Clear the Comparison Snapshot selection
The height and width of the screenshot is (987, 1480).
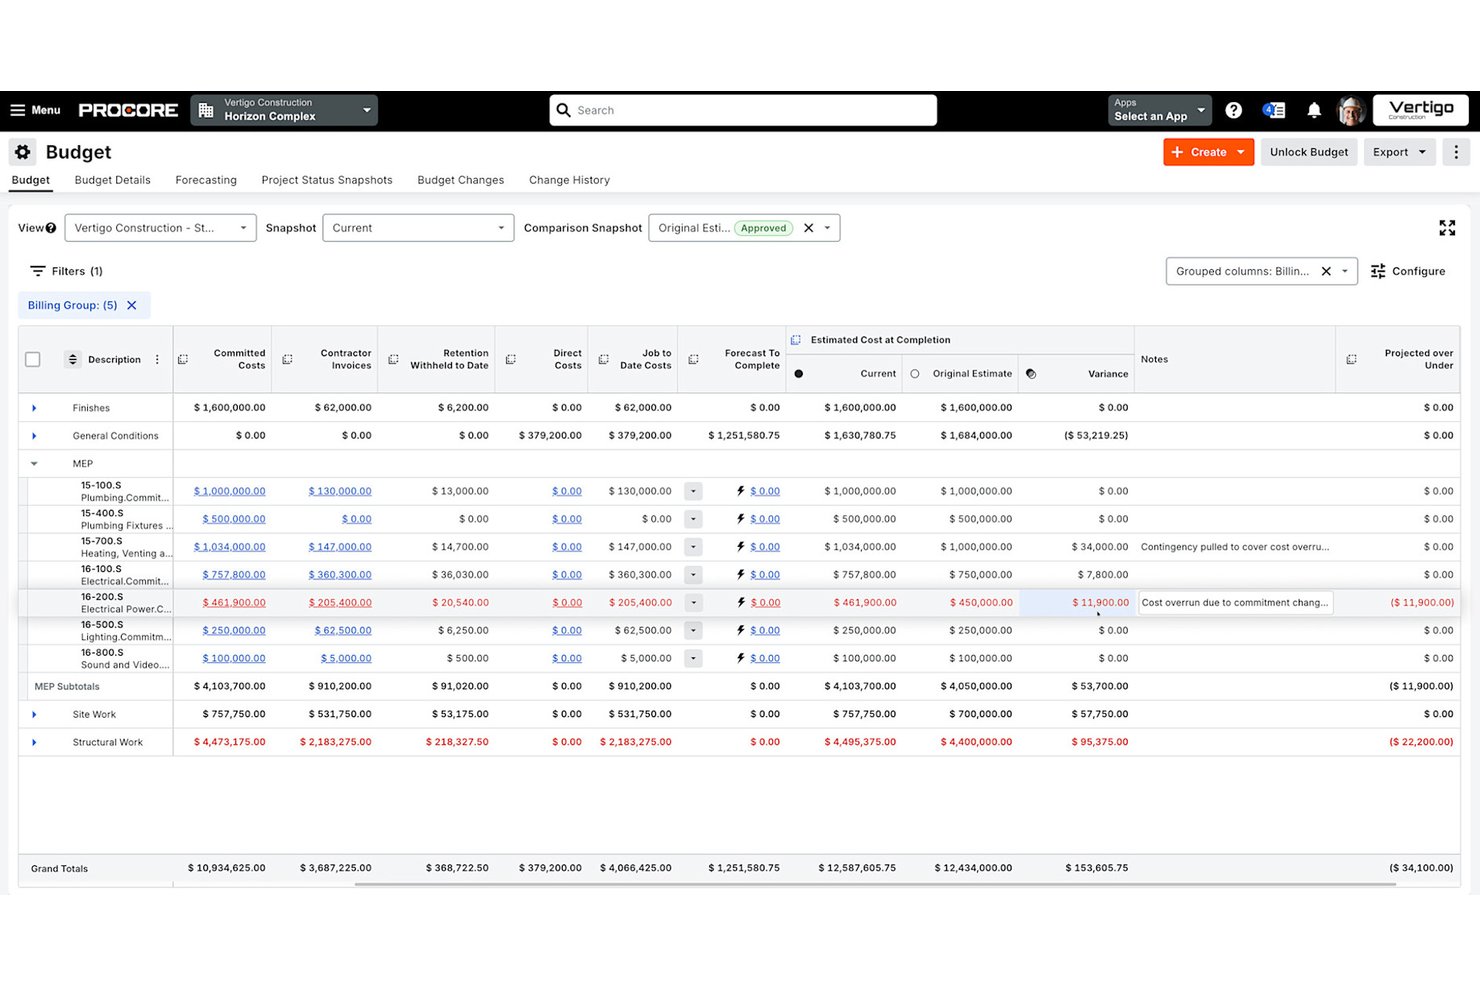tap(809, 228)
